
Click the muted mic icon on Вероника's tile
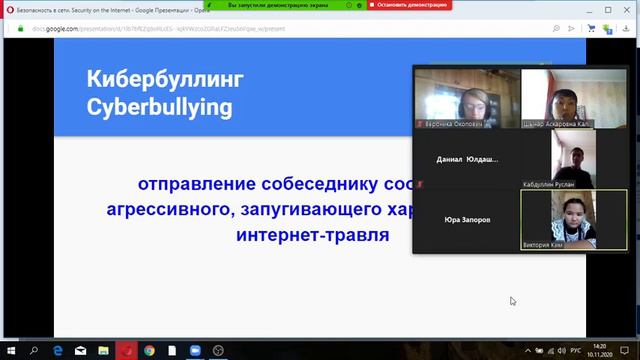click(420, 124)
